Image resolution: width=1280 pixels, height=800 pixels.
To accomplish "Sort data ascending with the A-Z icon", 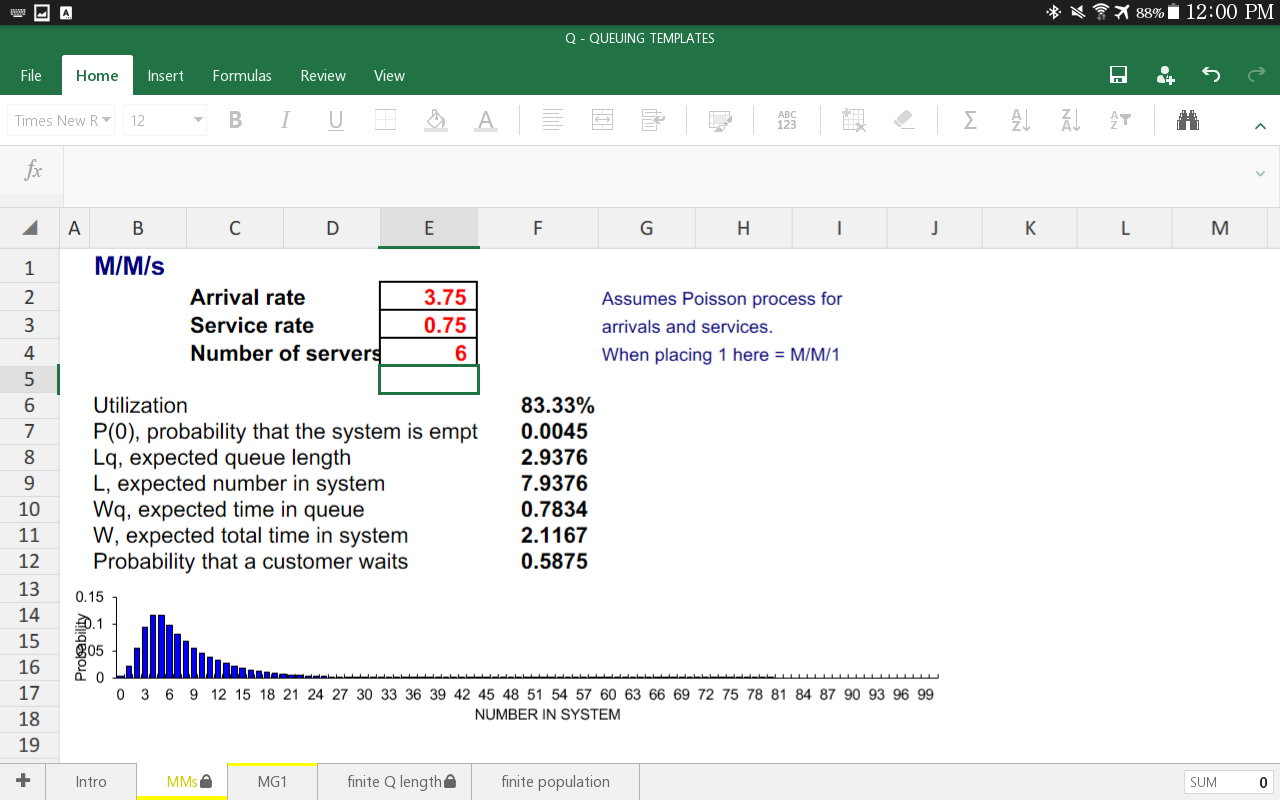I will (1019, 120).
